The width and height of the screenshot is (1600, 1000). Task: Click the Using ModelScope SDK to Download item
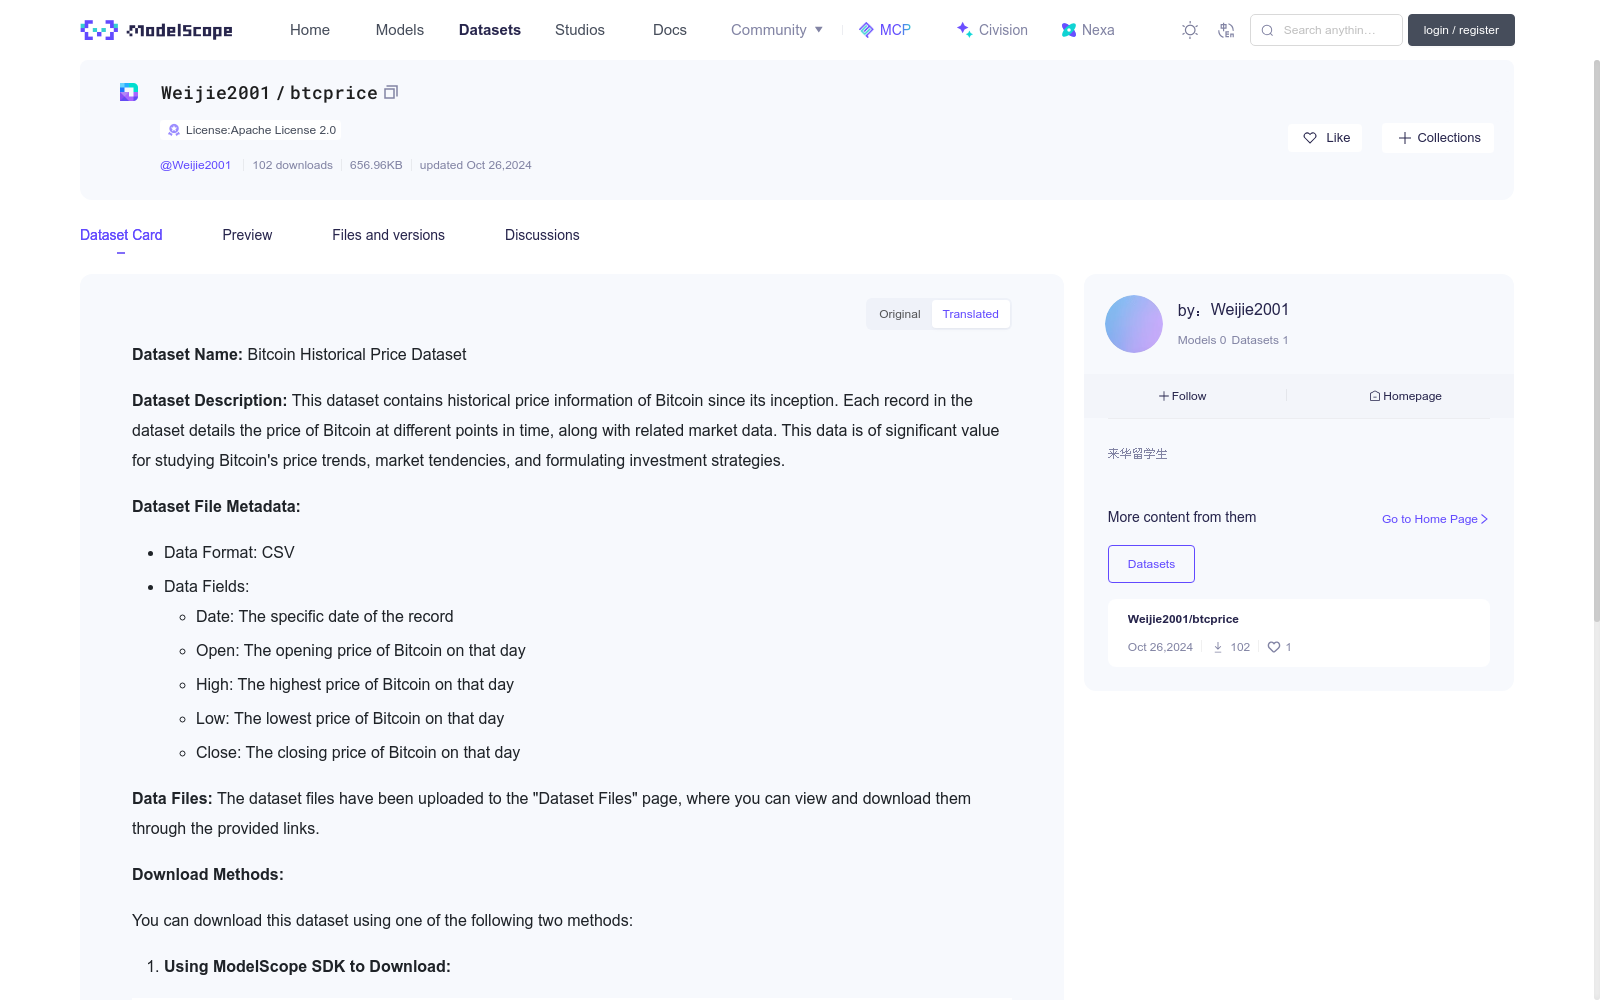307,966
